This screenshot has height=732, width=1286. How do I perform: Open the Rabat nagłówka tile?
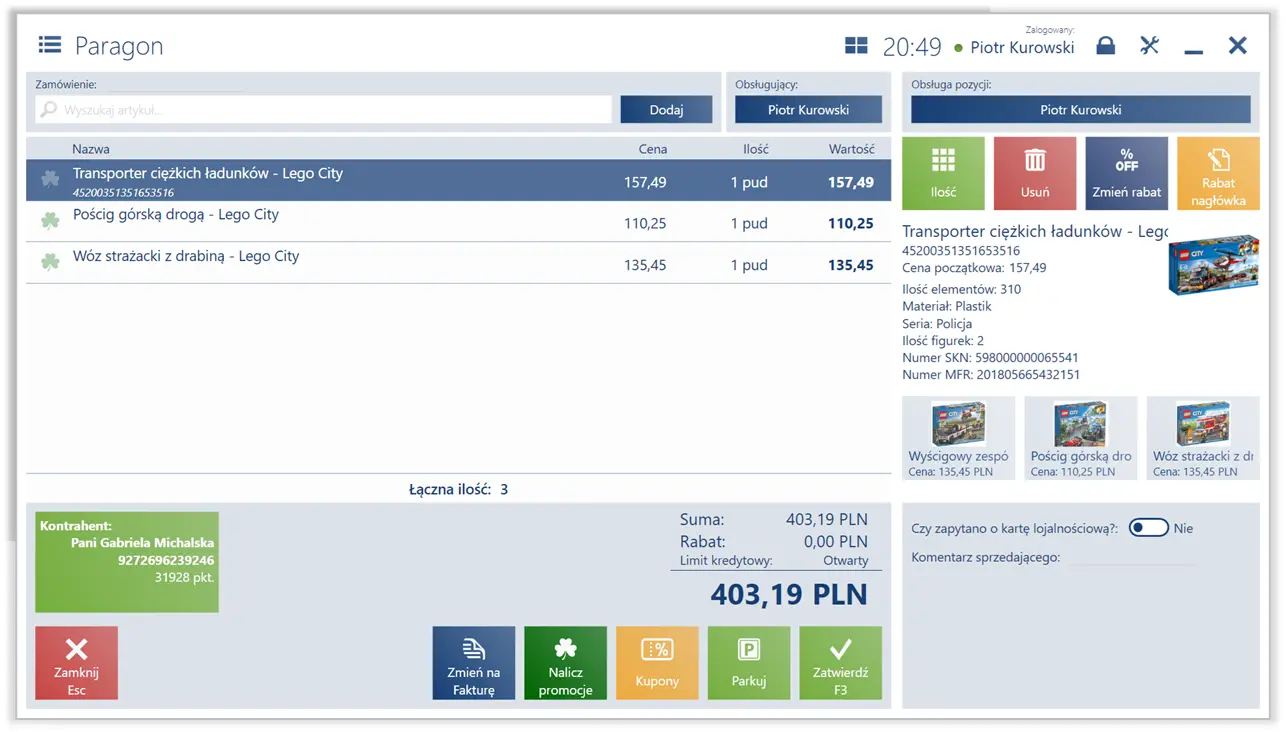coord(1218,173)
